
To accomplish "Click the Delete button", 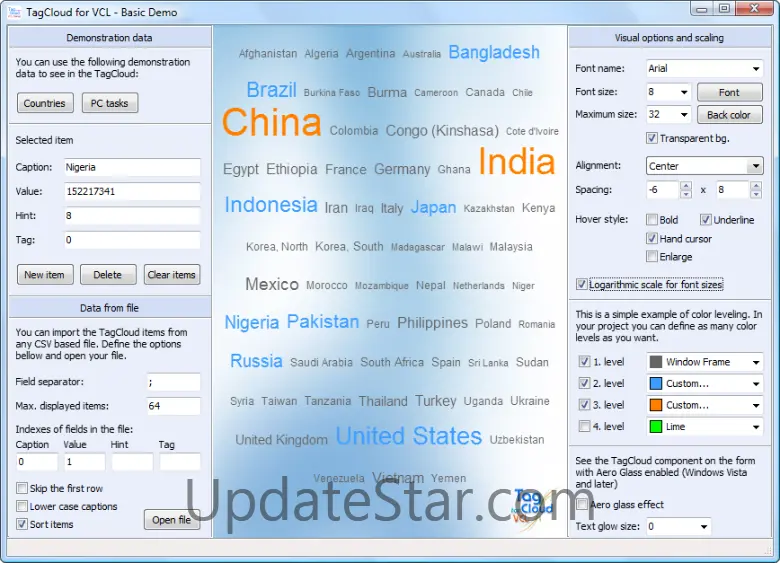I will tap(108, 275).
